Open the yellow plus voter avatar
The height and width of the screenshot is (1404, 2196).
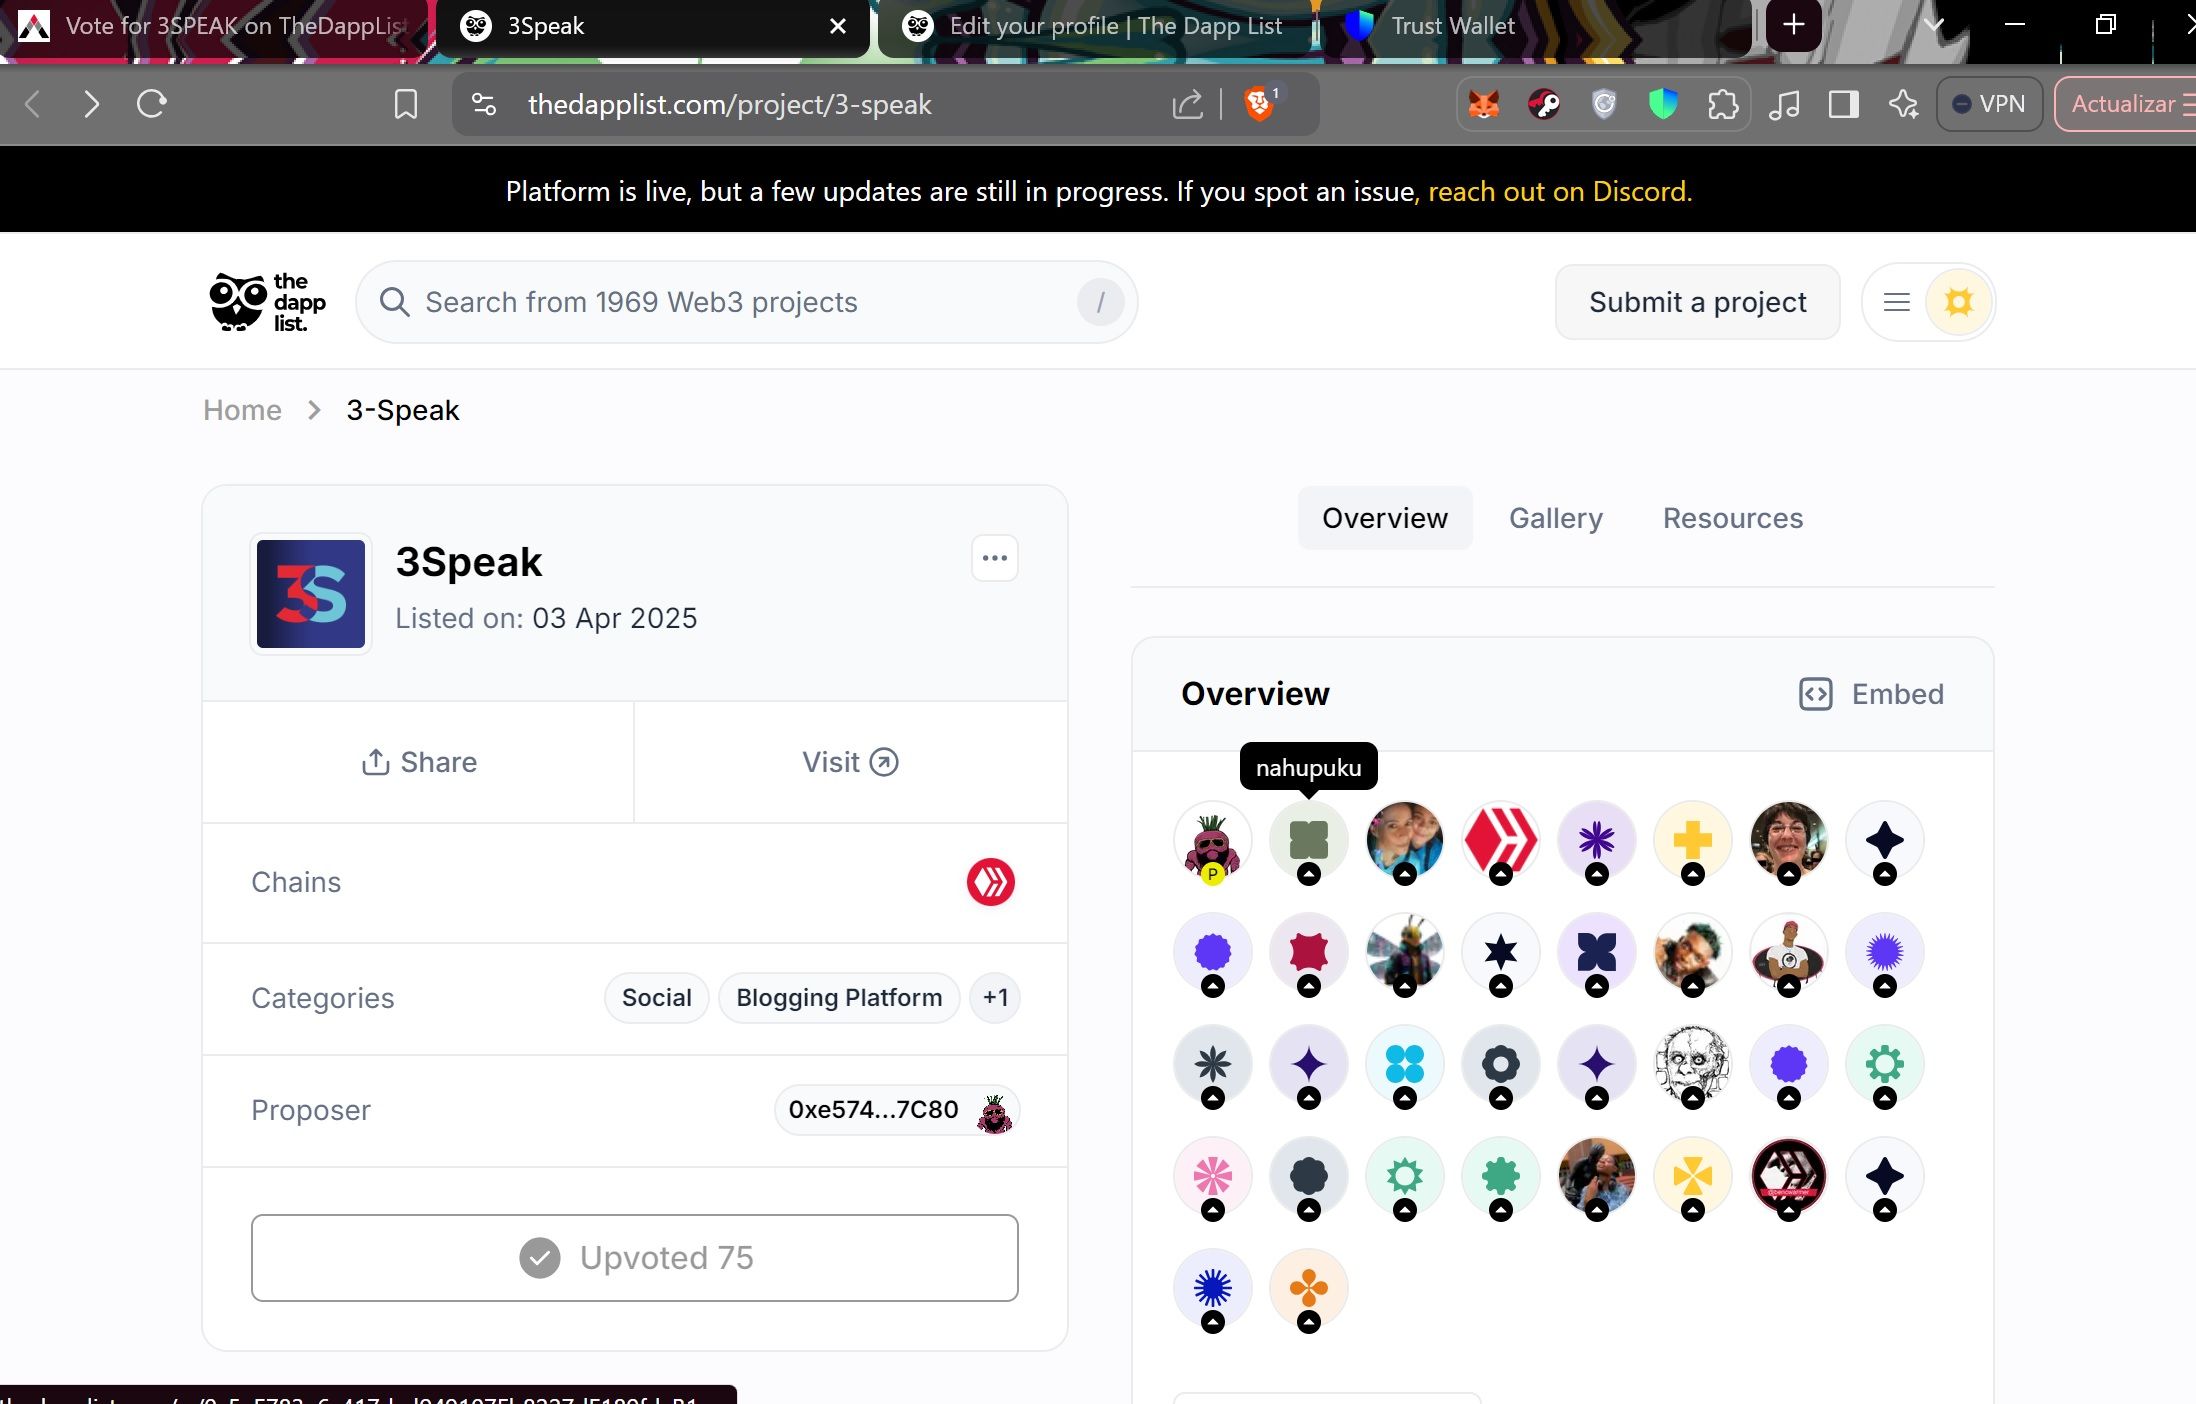1692,841
